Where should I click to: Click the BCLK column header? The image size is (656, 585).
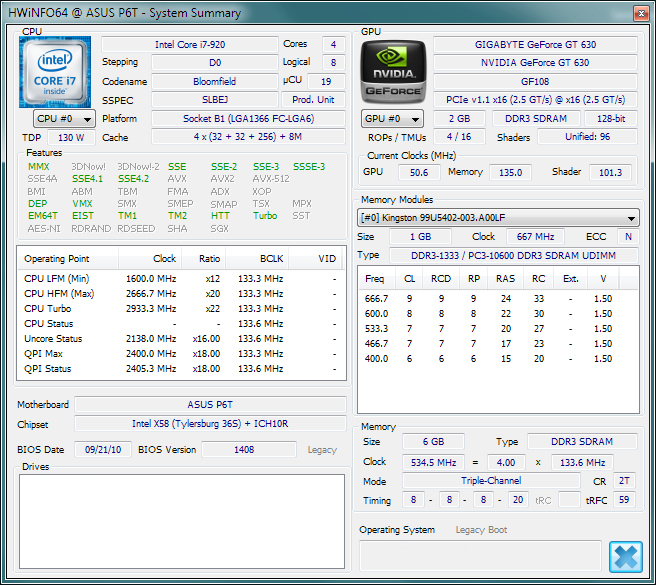pos(257,259)
